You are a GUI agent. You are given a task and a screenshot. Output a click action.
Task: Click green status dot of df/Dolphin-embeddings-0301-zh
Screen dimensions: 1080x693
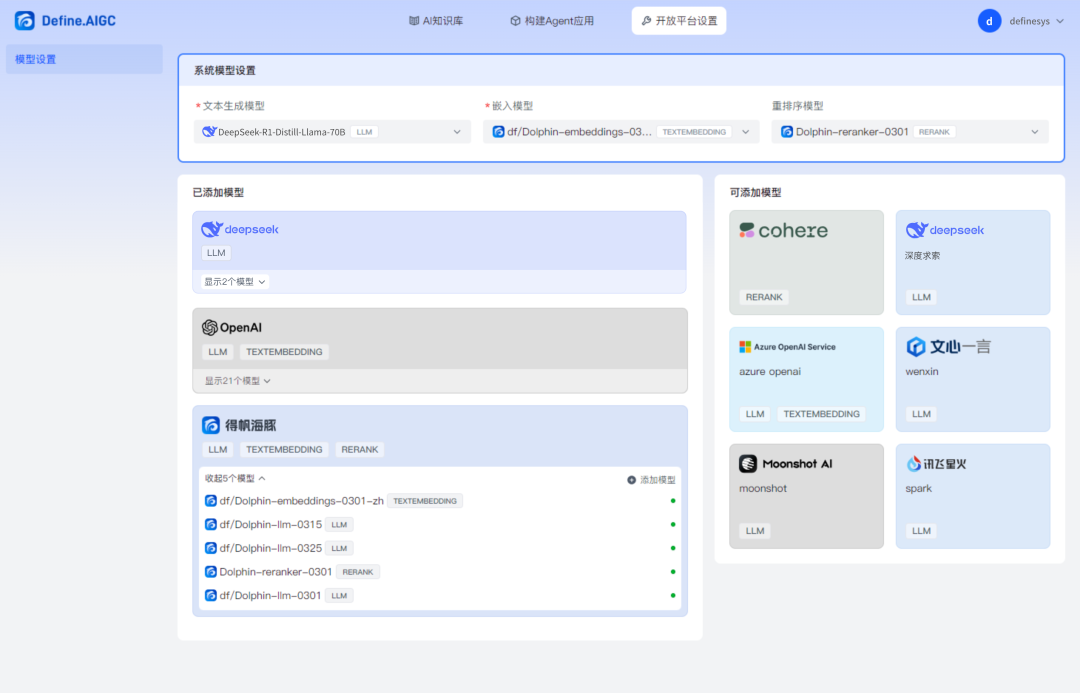673,501
